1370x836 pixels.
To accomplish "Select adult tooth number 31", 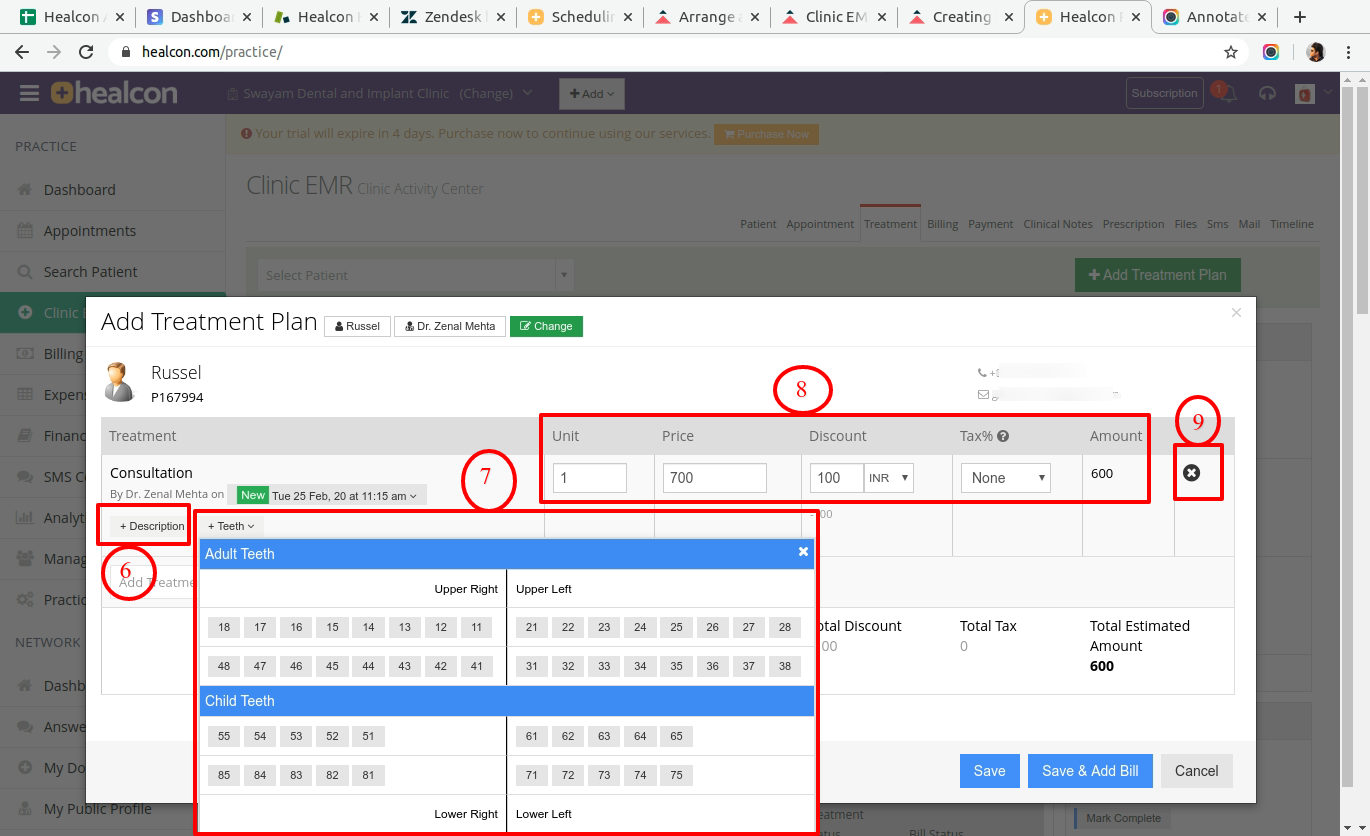I will pyautogui.click(x=532, y=666).
